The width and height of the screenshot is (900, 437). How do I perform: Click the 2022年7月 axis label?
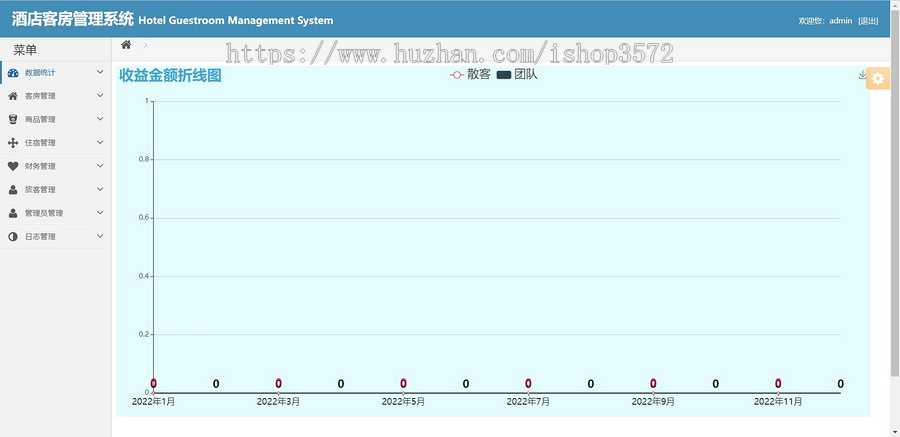[x=528, y=402]
